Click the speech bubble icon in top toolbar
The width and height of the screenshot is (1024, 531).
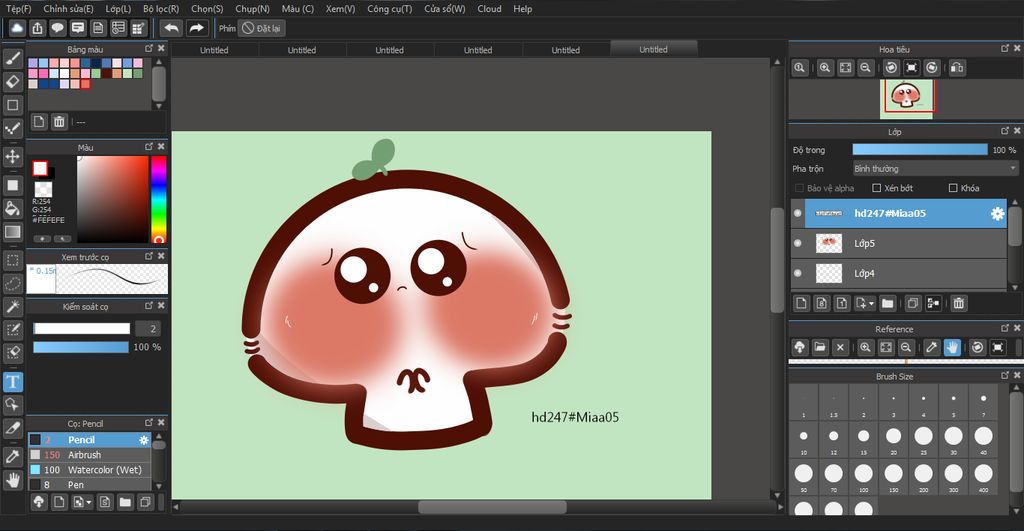pos(57,28)
